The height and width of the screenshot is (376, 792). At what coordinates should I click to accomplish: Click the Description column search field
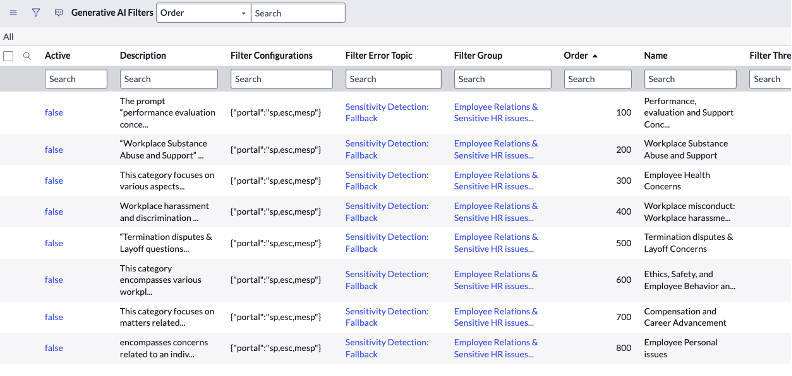coord(169,79)
